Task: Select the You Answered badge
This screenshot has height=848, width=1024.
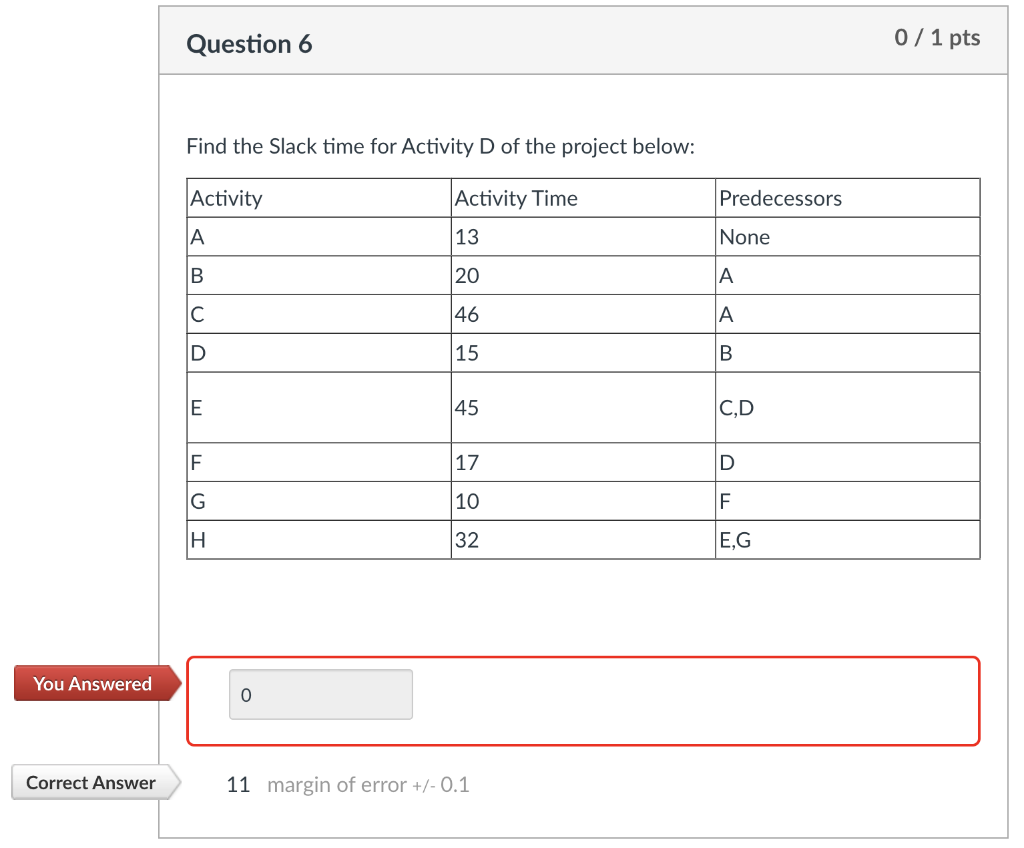Action: (x=90, y=684)
